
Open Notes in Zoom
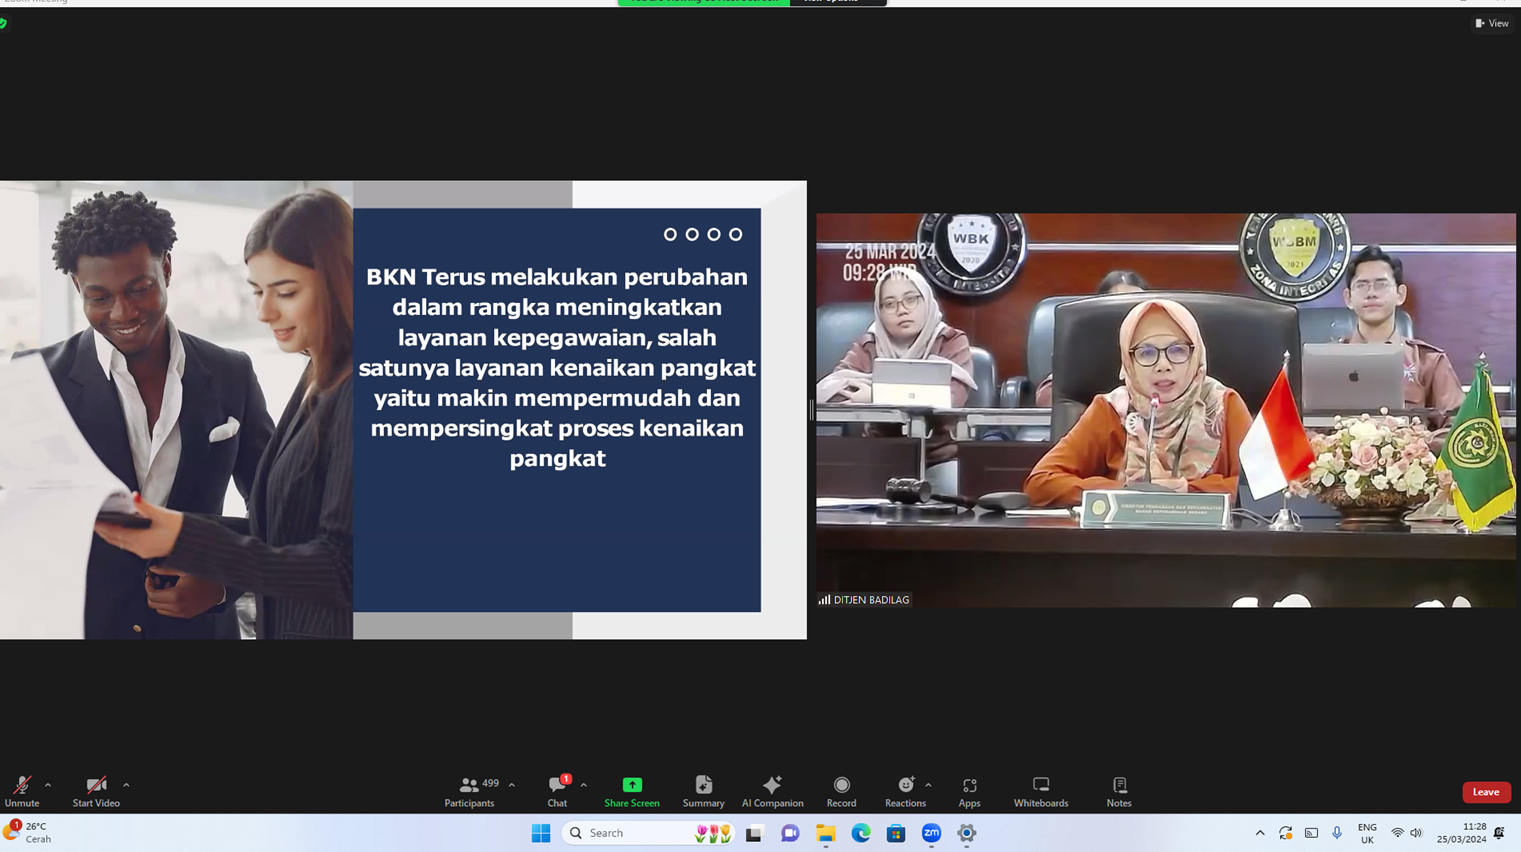pyautogui.click(x=1119, y=791)
